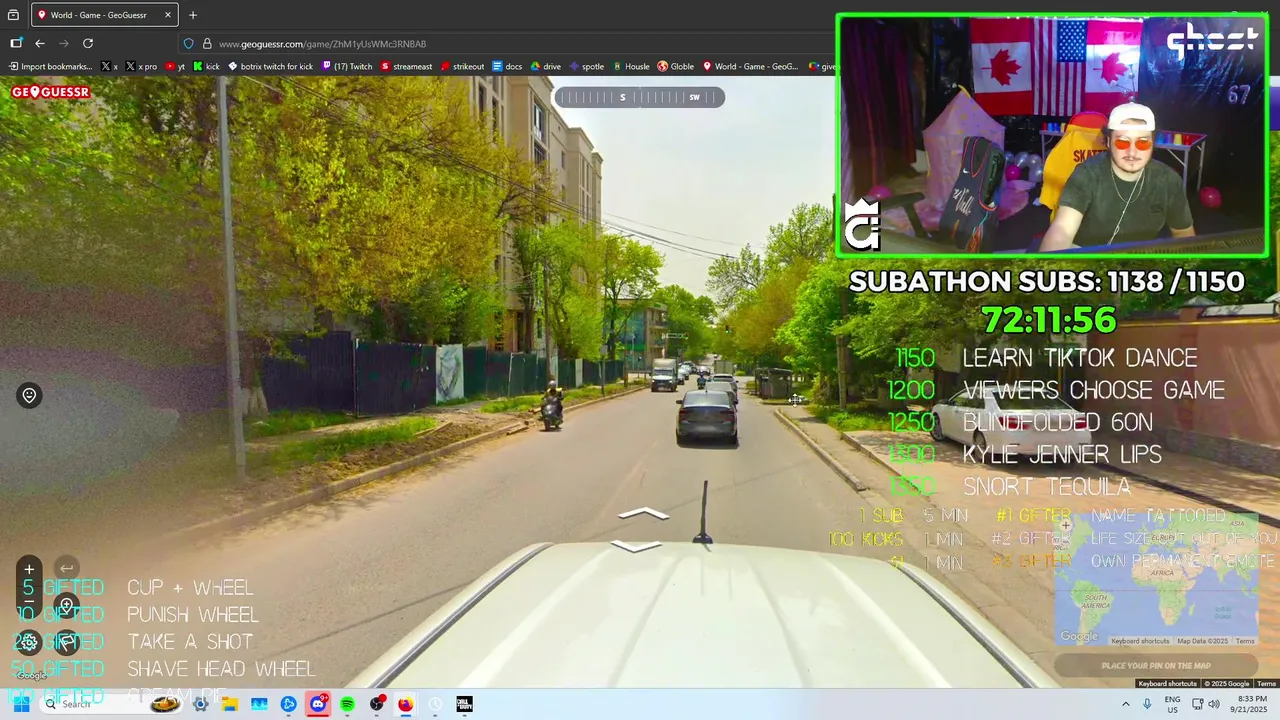The width and height of the screenshot is (1280, 720).
Task: Open the browser tab list dropdown
Action: tap(13, 15)
